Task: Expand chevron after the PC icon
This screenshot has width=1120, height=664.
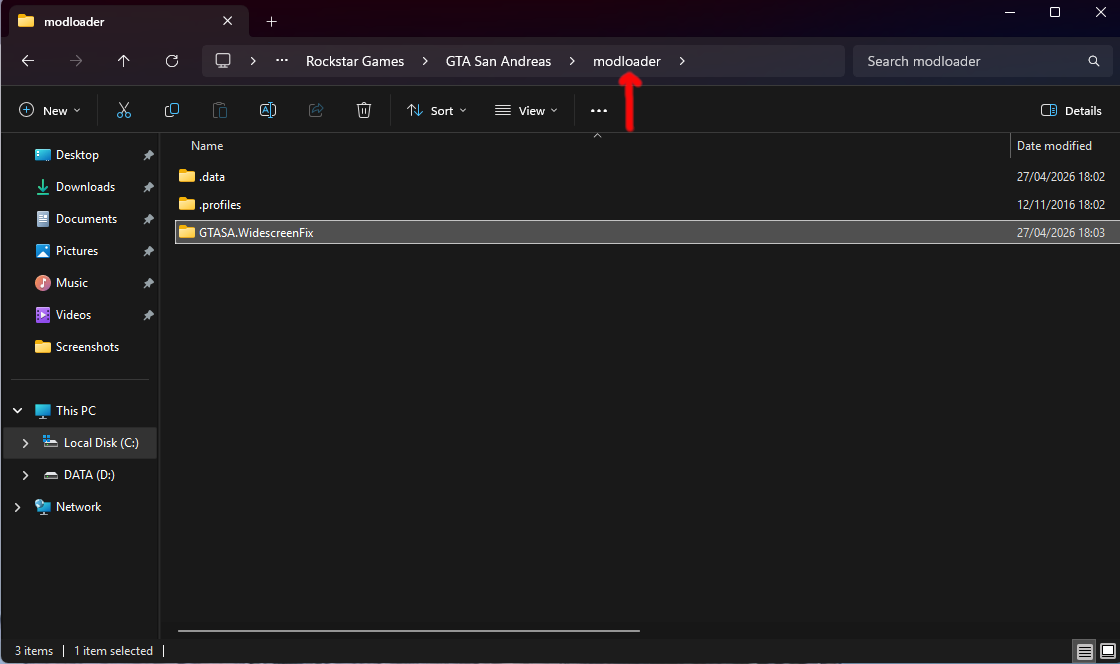Action: (x=253, y=61)
